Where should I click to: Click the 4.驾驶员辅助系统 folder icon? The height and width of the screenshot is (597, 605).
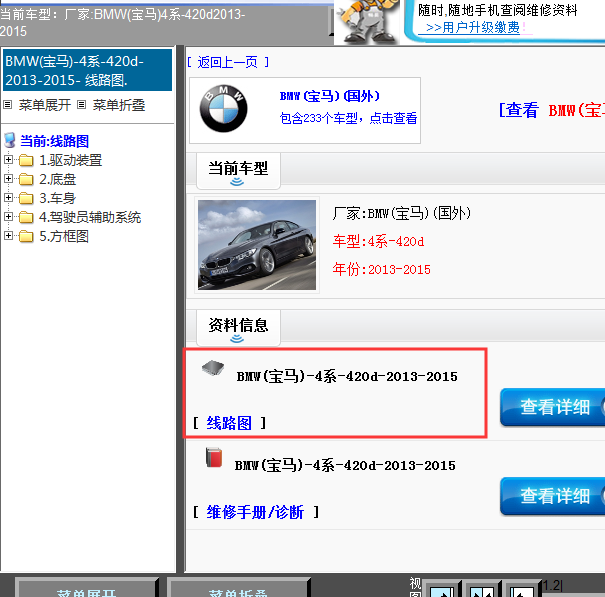tap(26, 217)
